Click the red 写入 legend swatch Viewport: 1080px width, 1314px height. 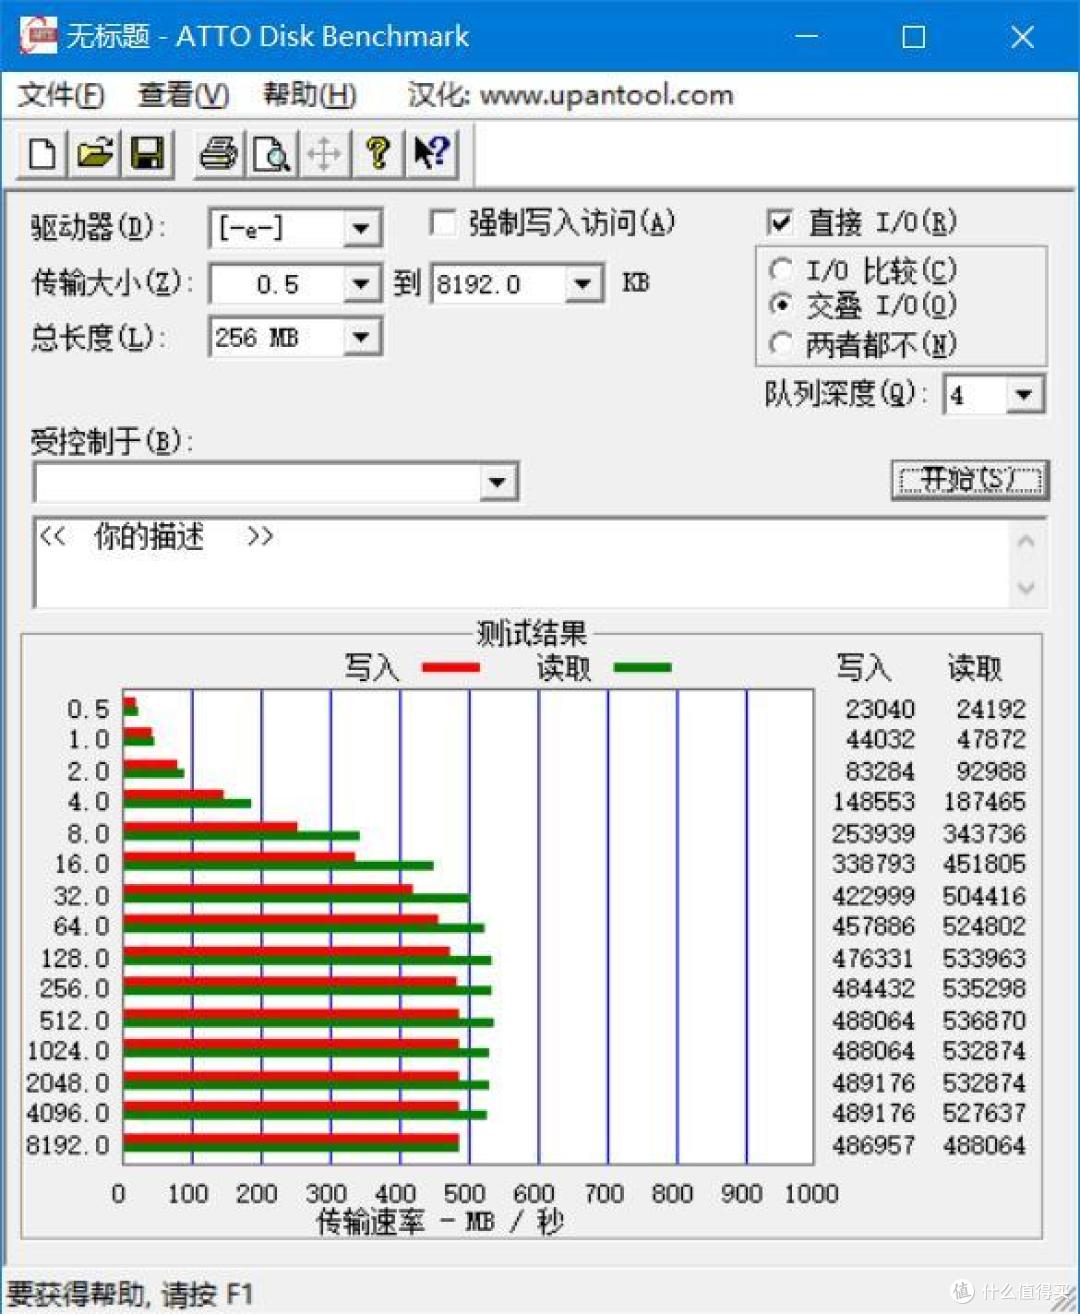pyautogui.click(x=450, y=667)
